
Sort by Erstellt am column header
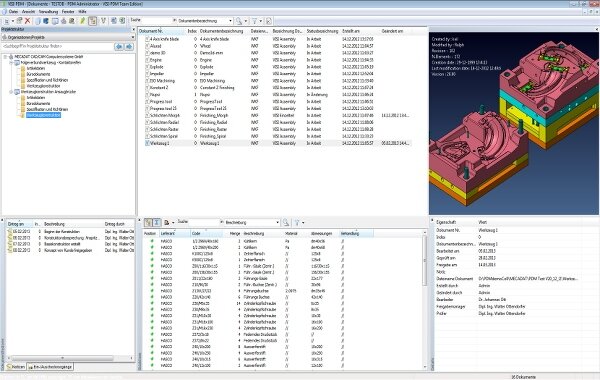tap(360, 31)
